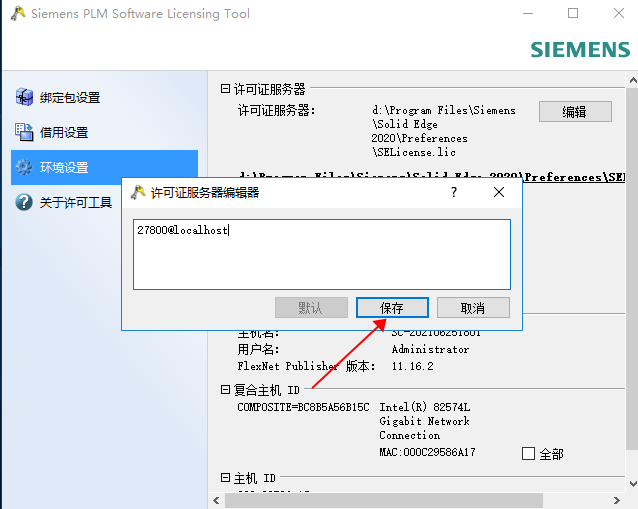Screen dimensions: 638x509
Task: Maximize the Licensing Tool window
Action: pos(573,14)
